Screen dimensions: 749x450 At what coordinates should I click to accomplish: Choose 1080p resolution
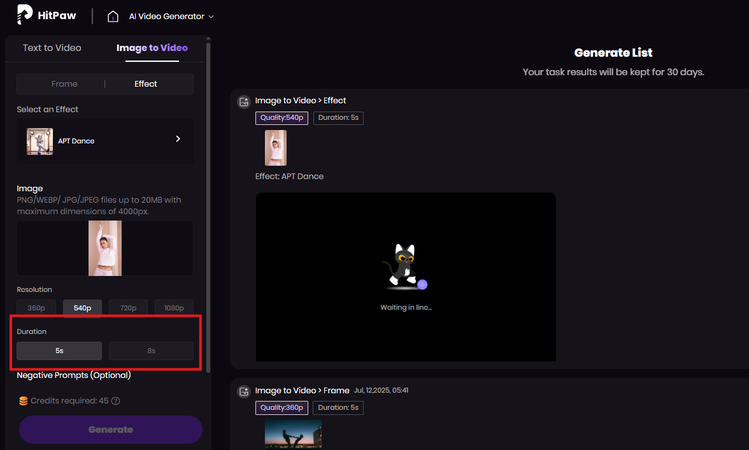(x=174, y=308)
